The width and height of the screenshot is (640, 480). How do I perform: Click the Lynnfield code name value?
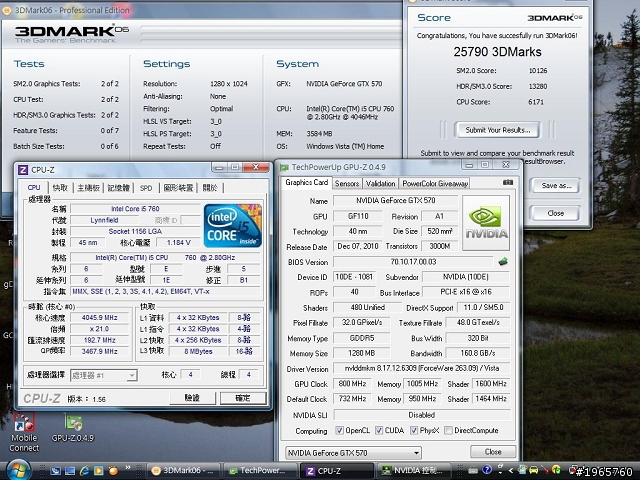click(104, 220)
